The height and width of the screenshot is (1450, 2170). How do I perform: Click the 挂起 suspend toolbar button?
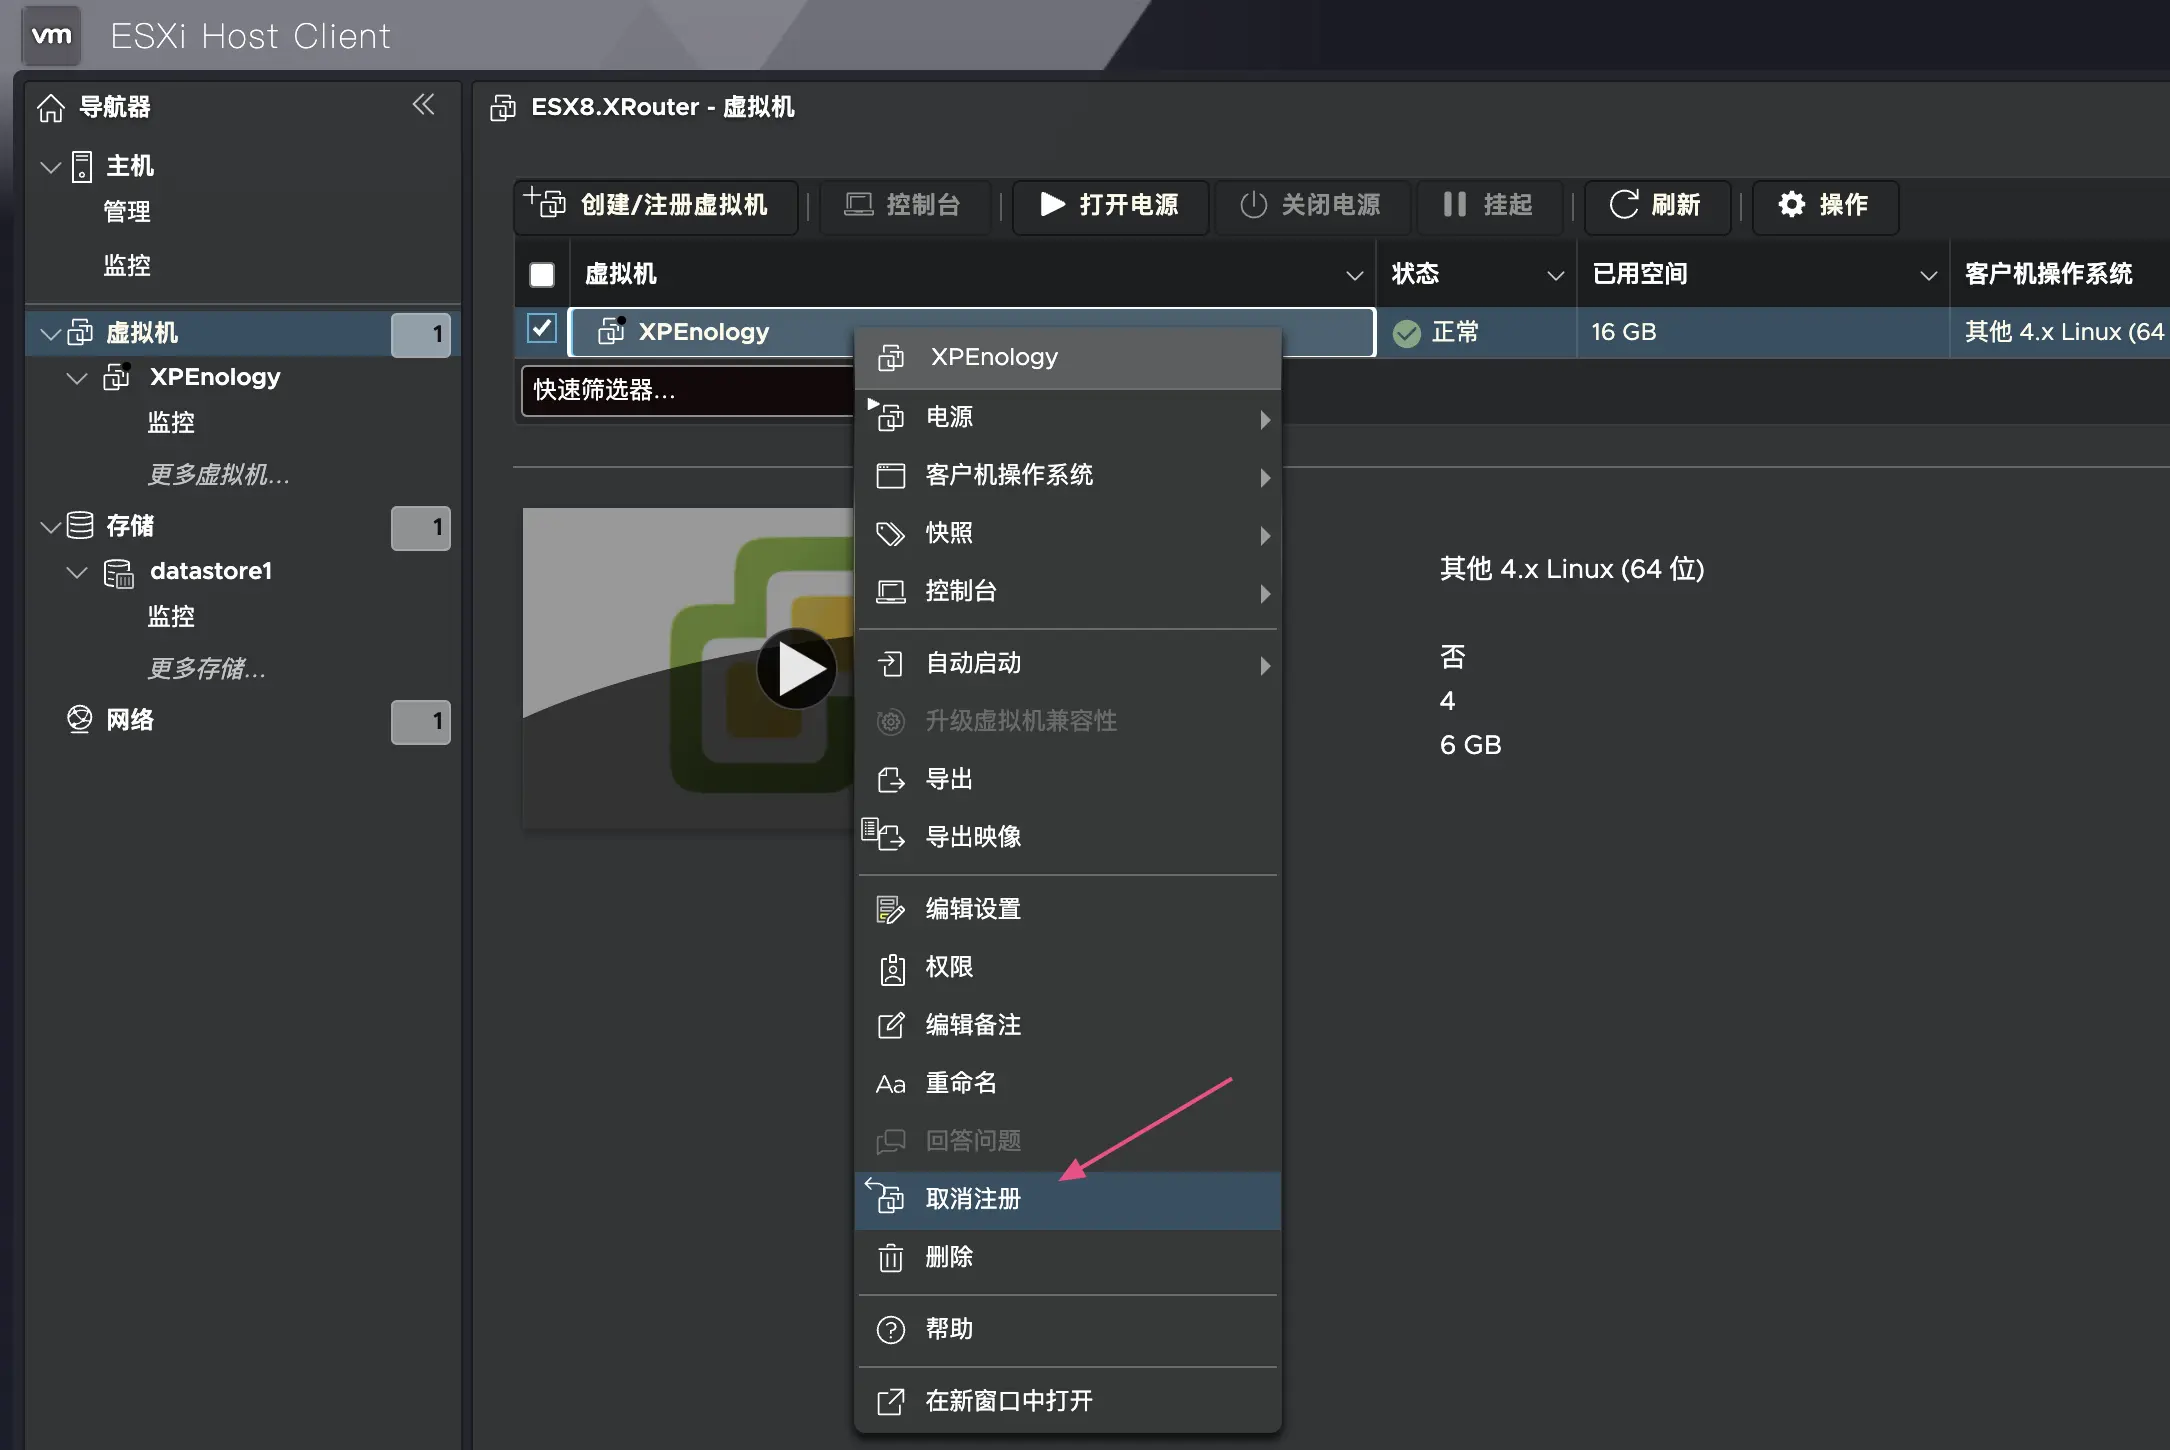click(1489, 206)
